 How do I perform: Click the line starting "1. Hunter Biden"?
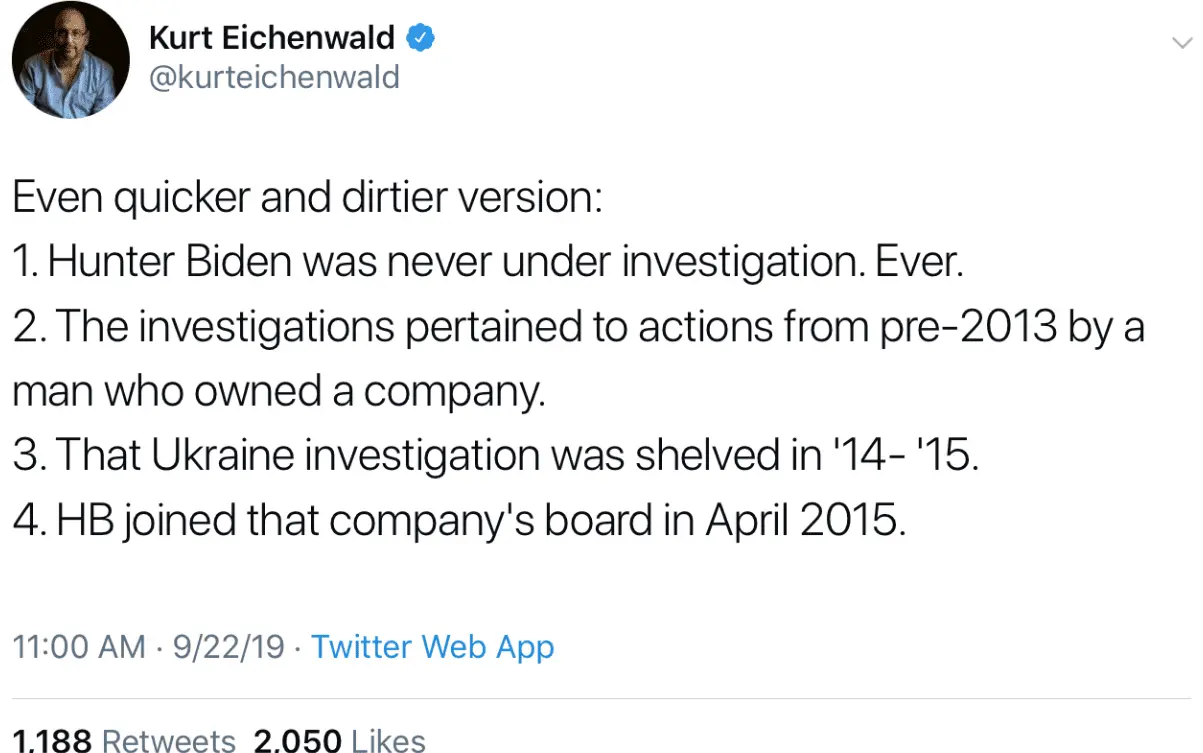[487, 262]
